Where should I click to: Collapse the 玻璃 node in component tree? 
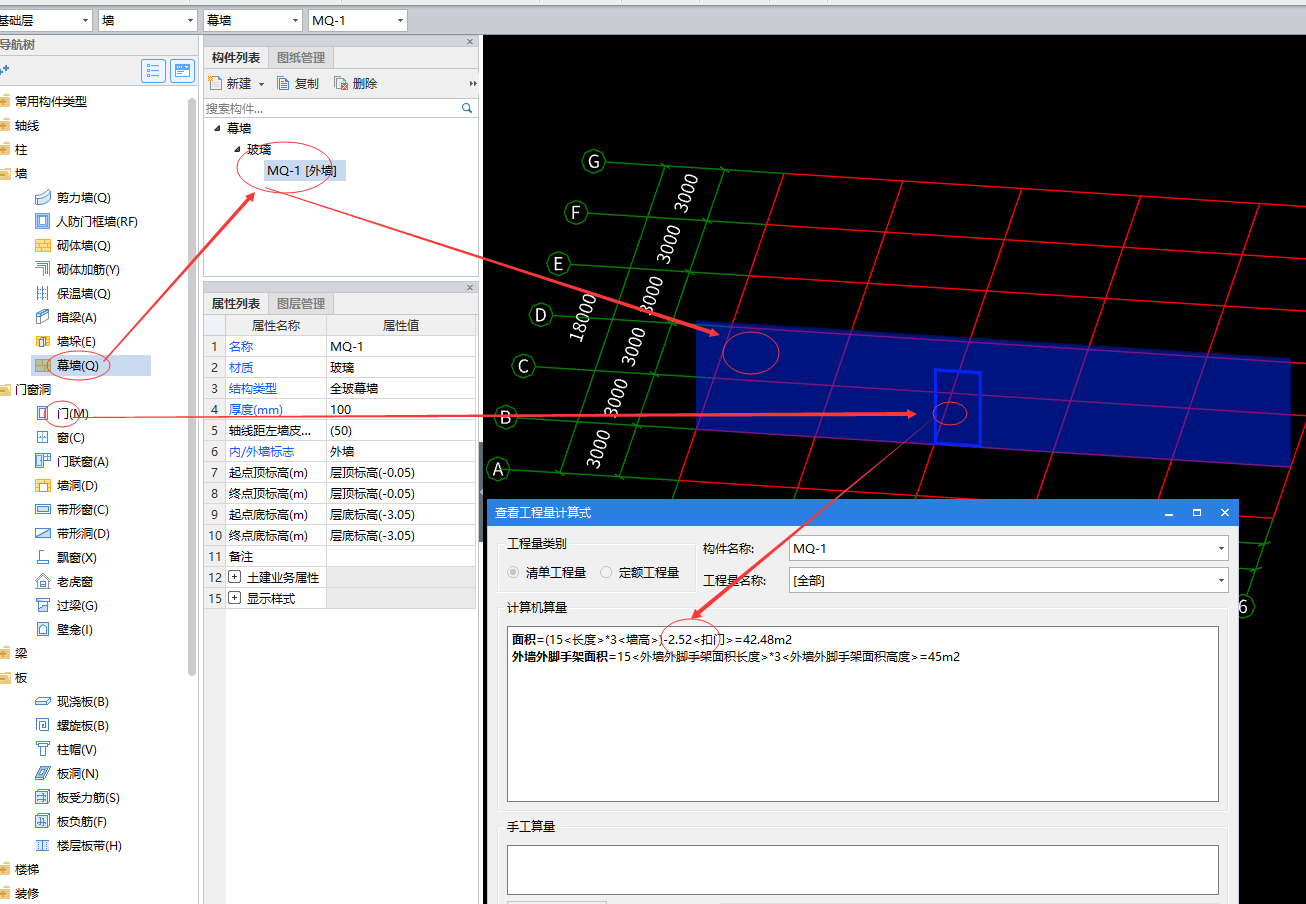[237, 150]
